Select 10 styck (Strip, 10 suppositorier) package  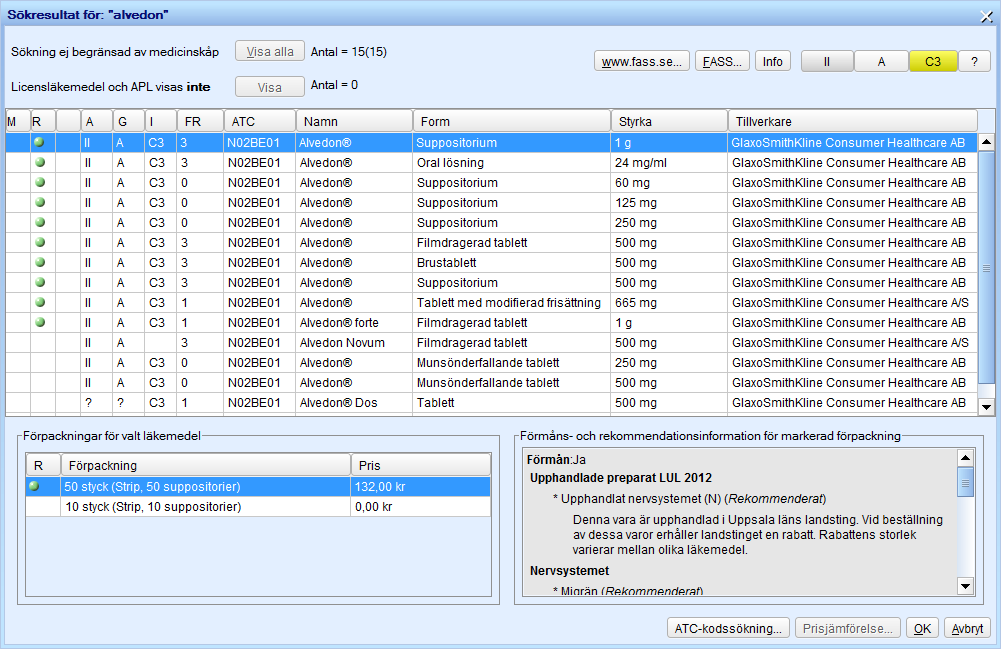click(x=259, y=507)
